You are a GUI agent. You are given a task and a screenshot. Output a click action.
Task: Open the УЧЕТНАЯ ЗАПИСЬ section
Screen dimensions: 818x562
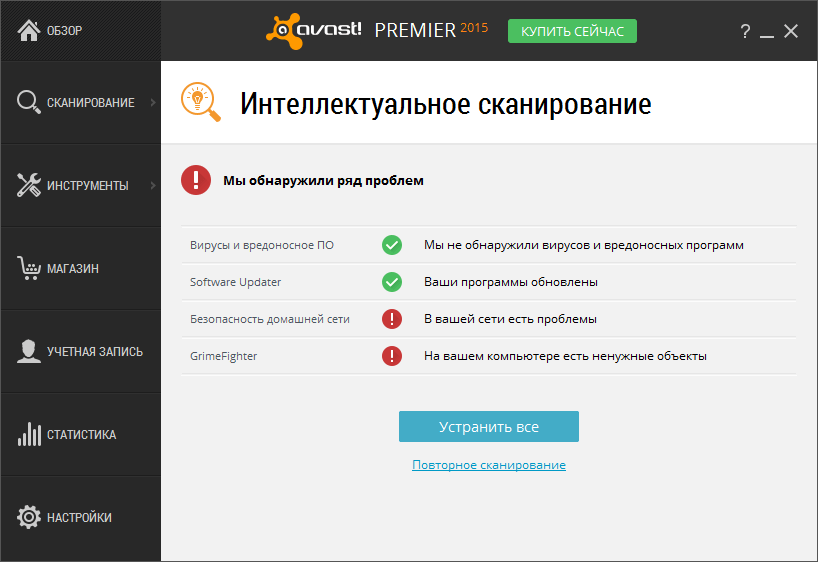click(81, 351)
